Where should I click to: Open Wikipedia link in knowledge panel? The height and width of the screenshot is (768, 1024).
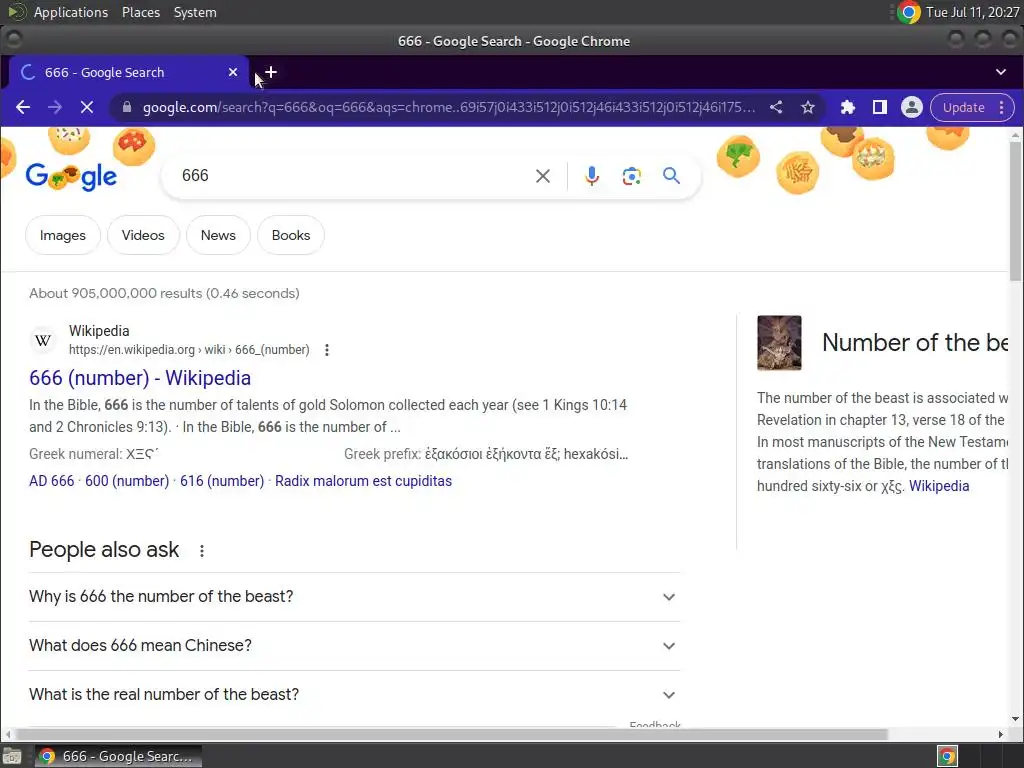point(939,486)
